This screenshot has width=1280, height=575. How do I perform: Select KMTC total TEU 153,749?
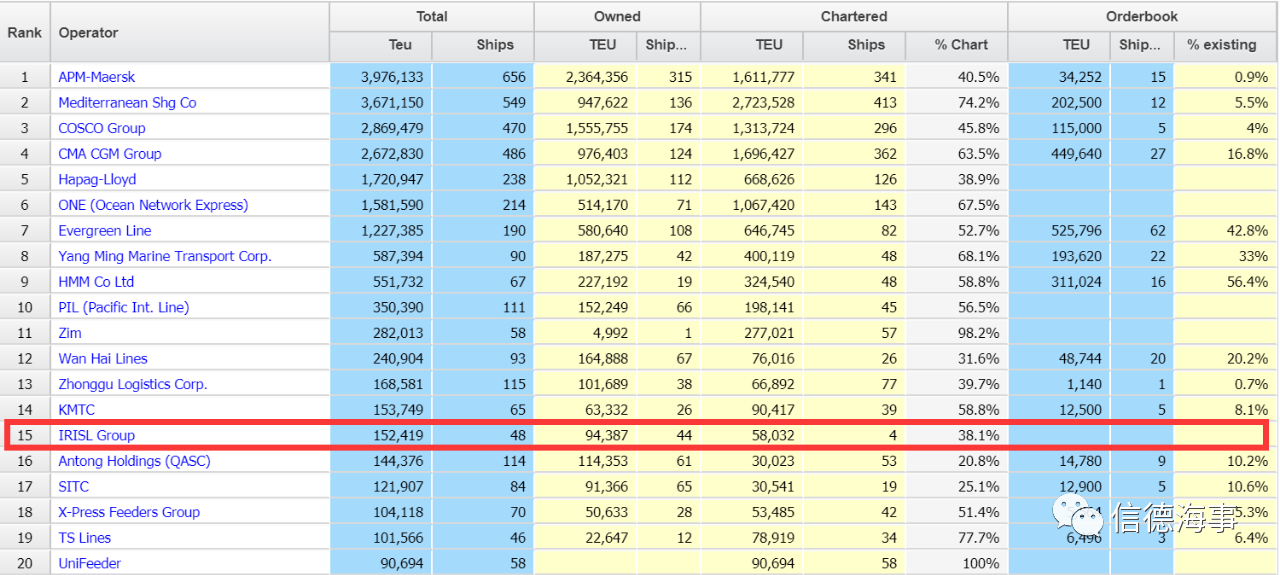397,410
